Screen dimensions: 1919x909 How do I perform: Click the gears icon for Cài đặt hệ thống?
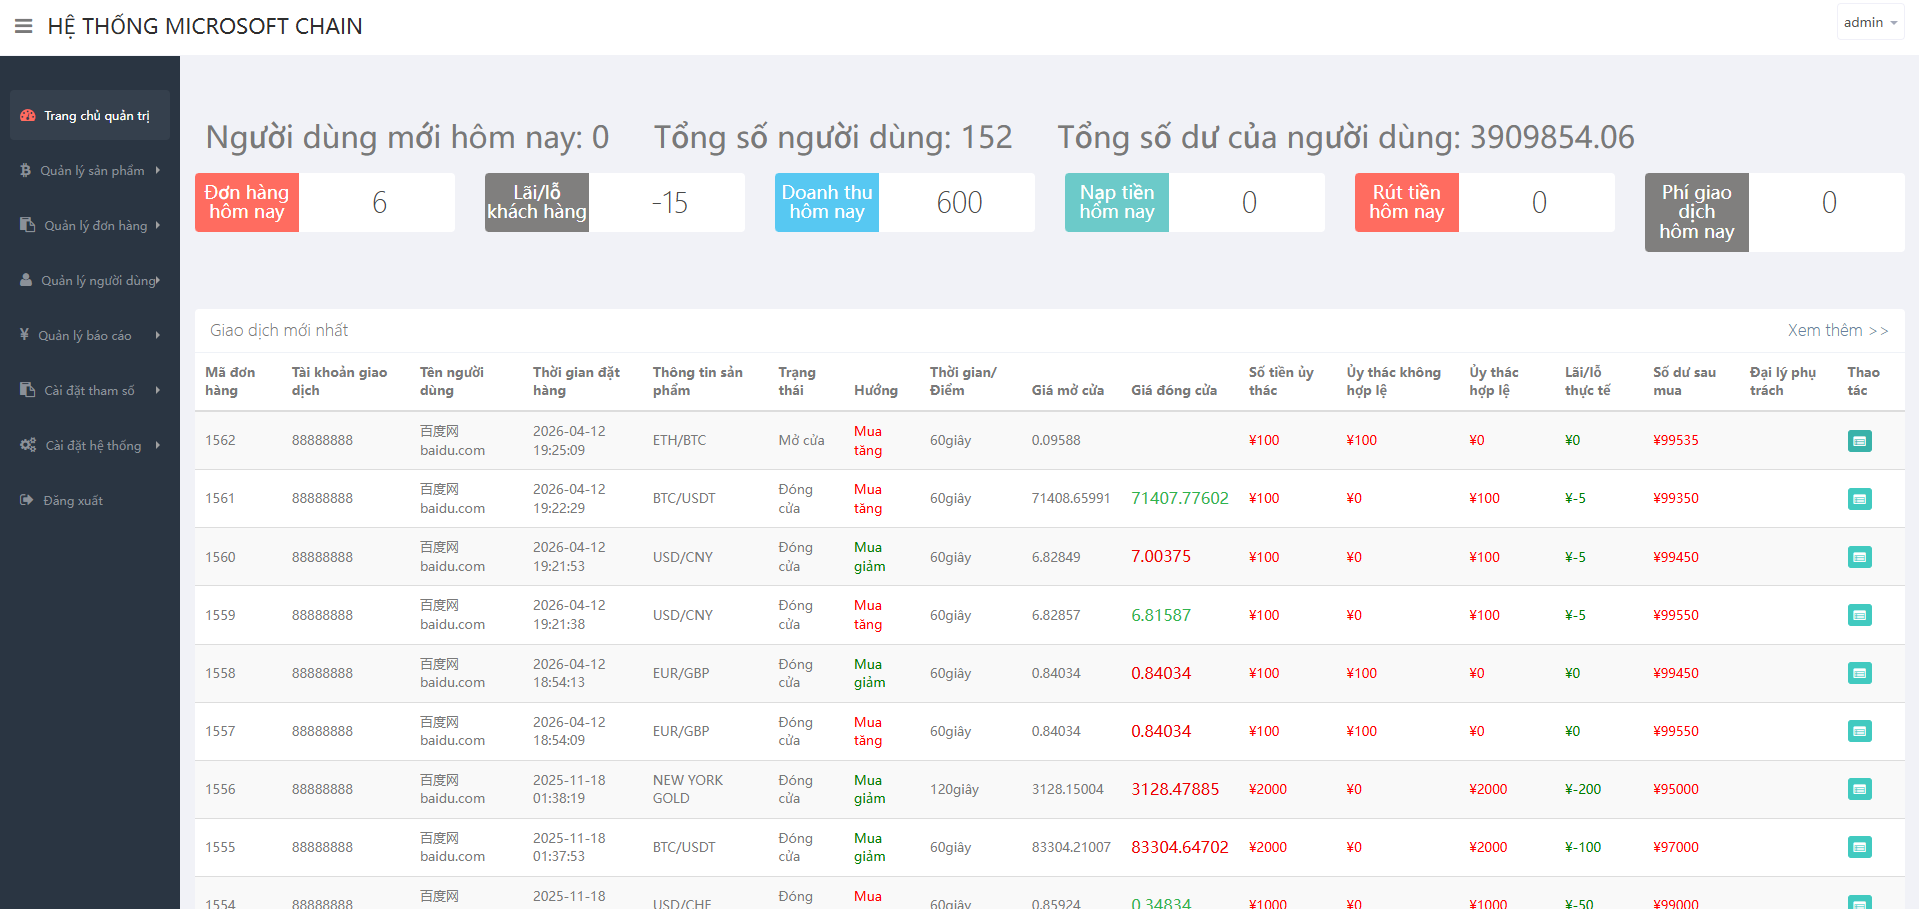coord(28,445)
